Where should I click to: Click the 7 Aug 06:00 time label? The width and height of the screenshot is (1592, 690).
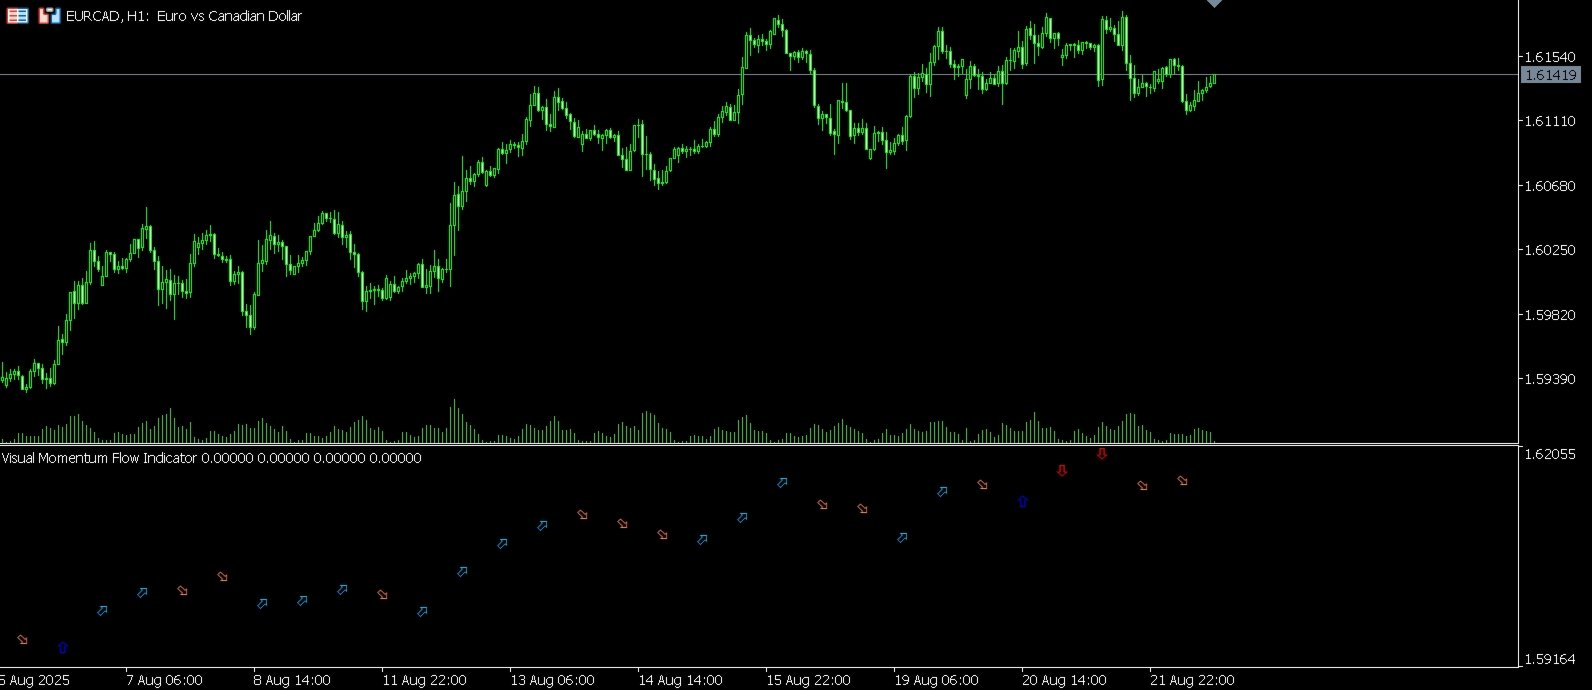coord(164,680)
